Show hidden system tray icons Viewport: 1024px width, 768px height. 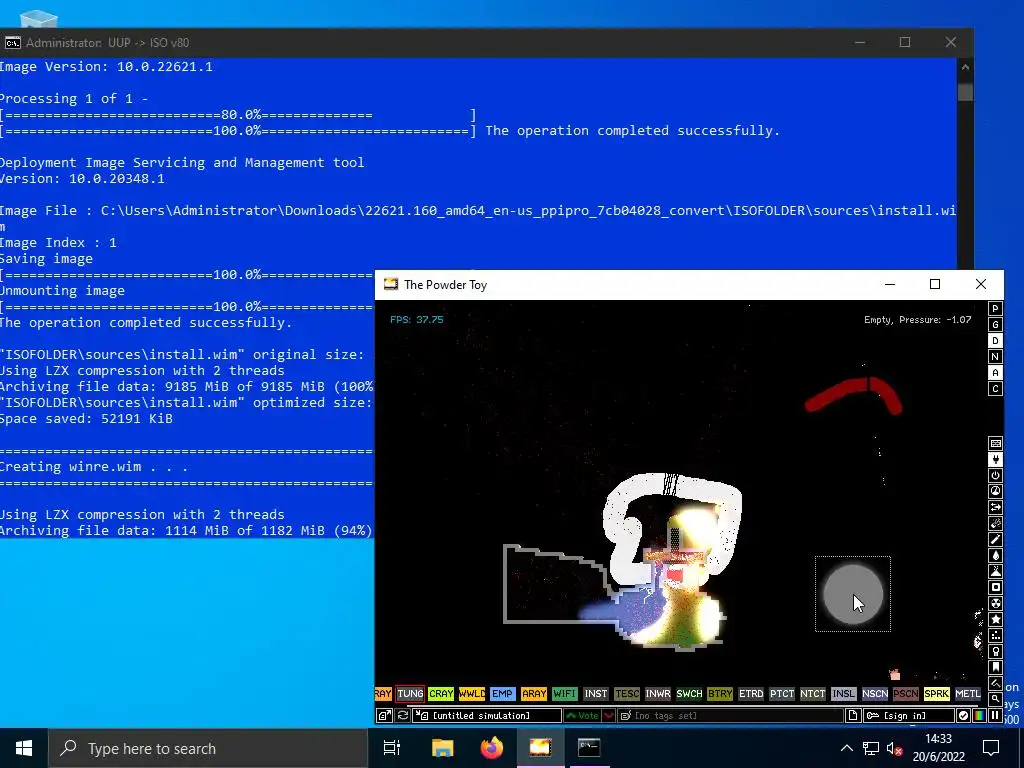click(x=846, y=748)
